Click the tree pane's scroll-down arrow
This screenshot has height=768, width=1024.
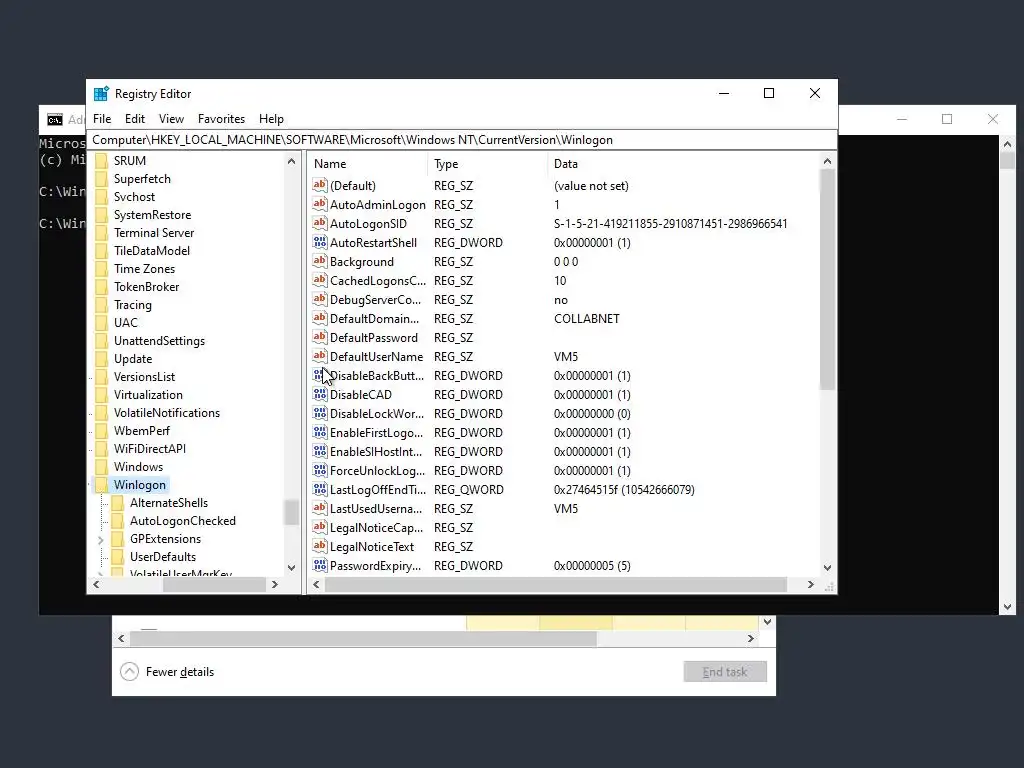point(291,568)
